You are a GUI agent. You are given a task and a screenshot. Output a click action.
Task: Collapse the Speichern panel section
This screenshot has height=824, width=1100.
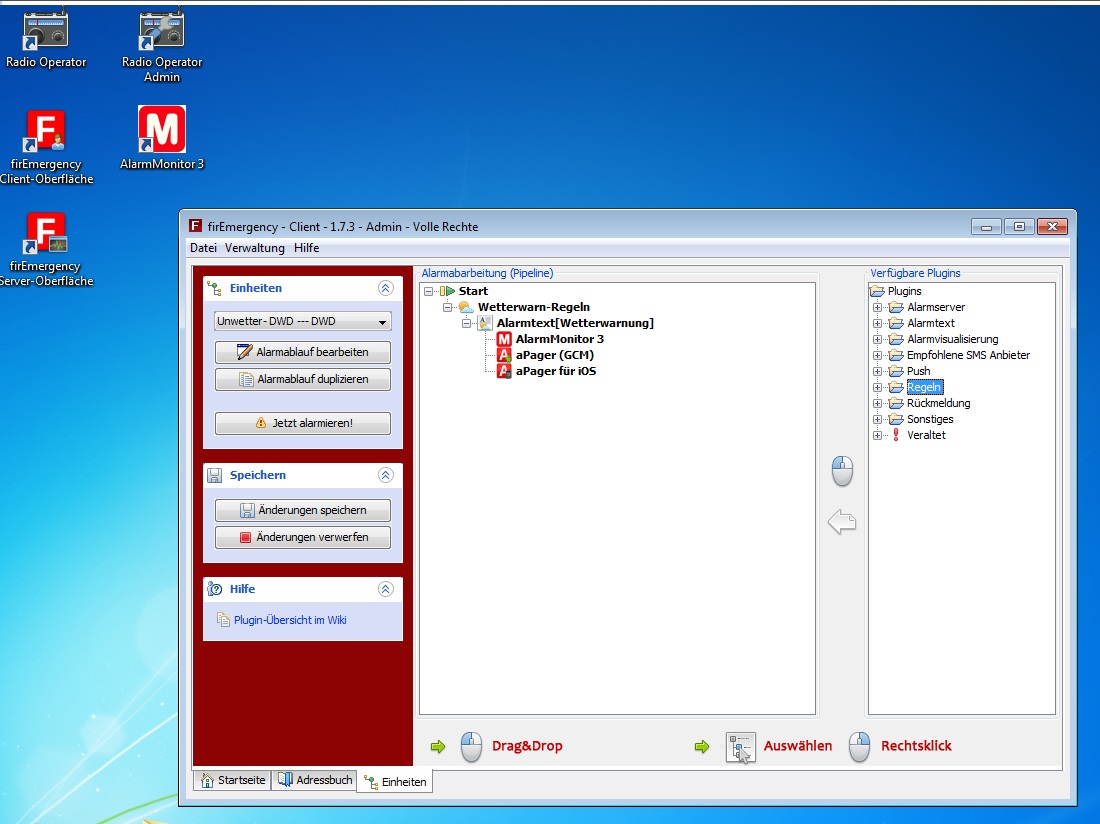tap(385, 475)
